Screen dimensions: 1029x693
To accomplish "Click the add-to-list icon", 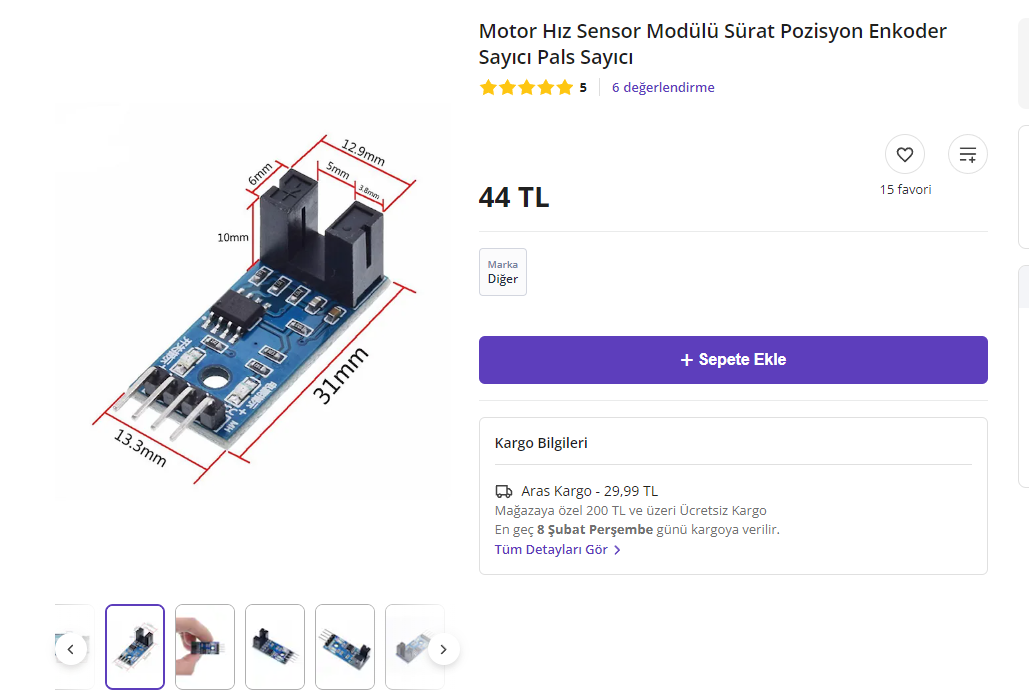I will (968, 155).
